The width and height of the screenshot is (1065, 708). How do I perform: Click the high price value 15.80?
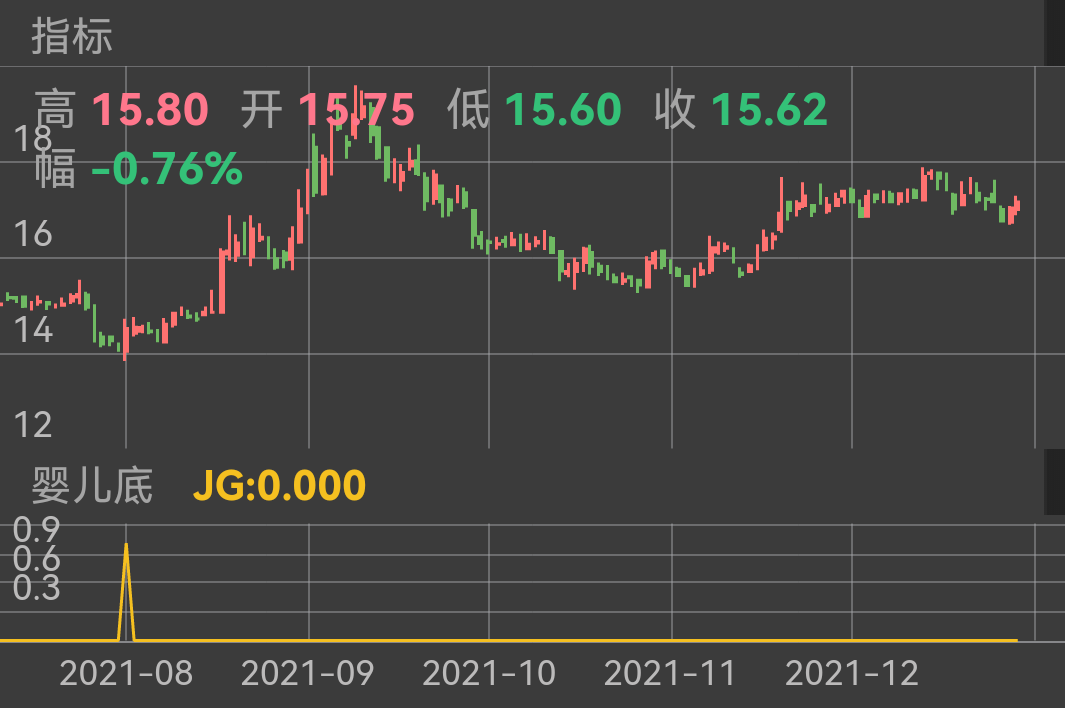click(x=150, y=110)
